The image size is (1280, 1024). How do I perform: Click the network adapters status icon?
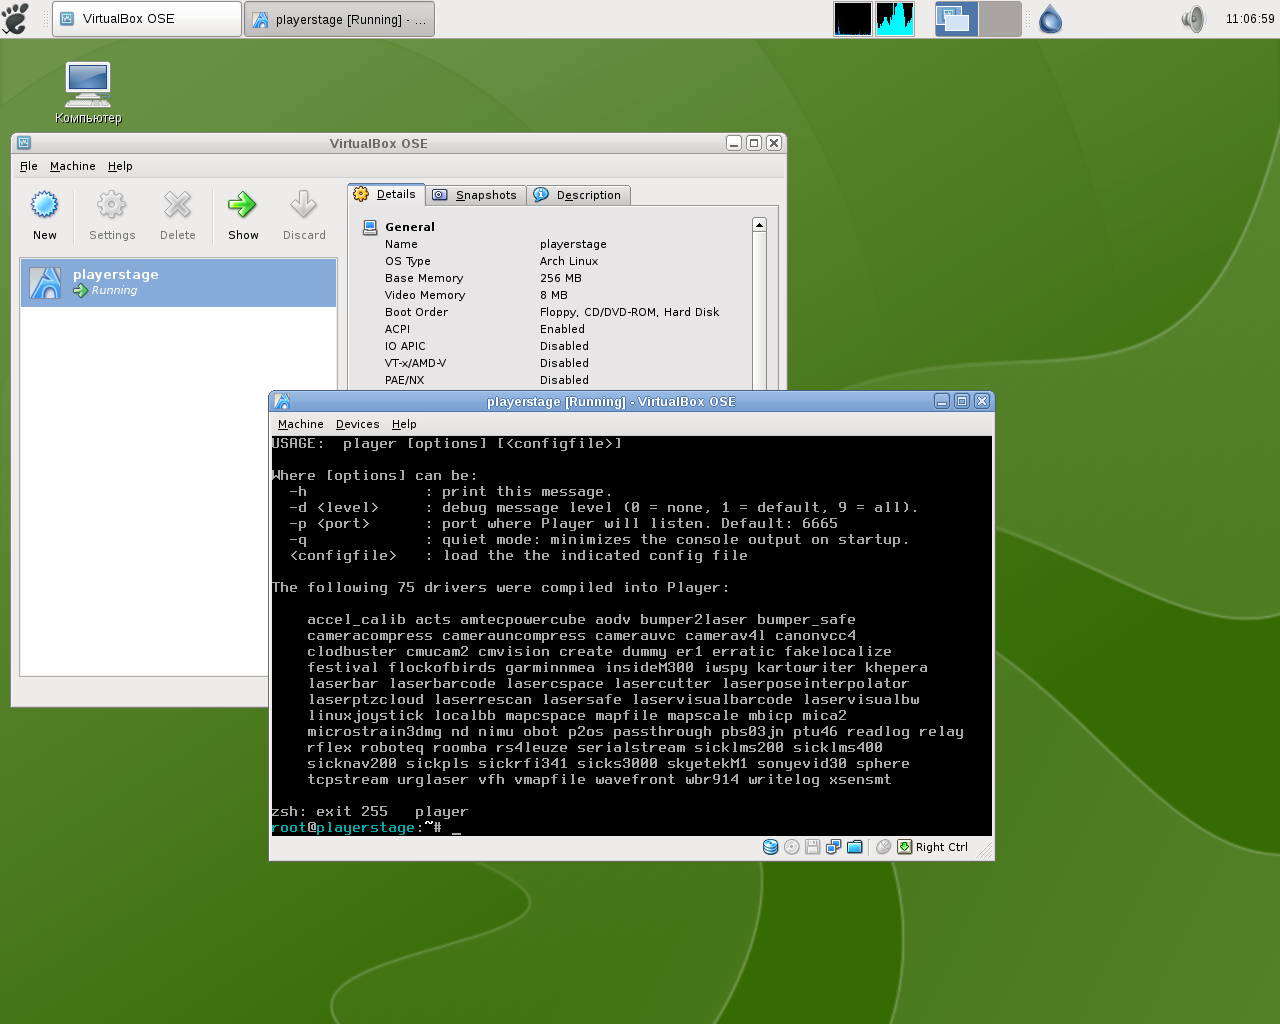click(x=833, y=847)
